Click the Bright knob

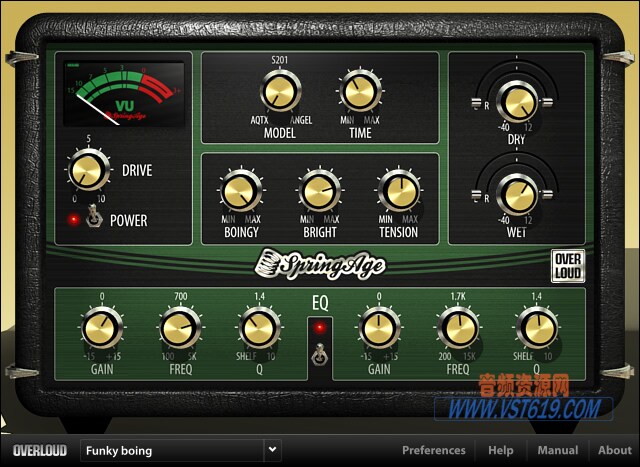coord(319,190)
